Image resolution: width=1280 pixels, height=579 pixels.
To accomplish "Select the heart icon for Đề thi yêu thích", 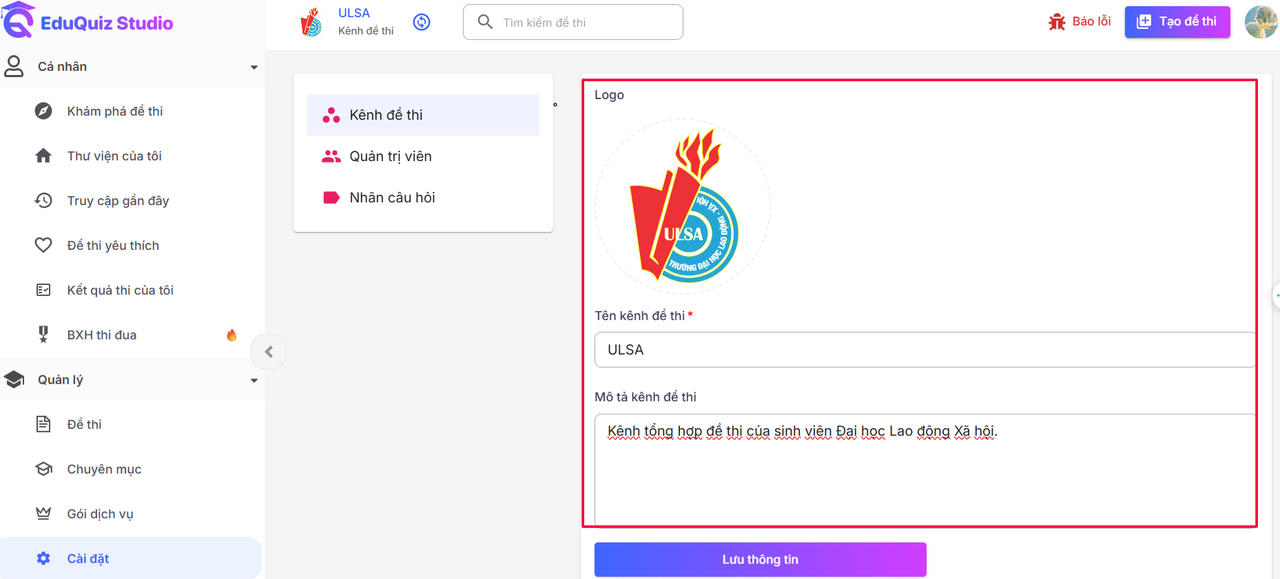I will (43, 245).
